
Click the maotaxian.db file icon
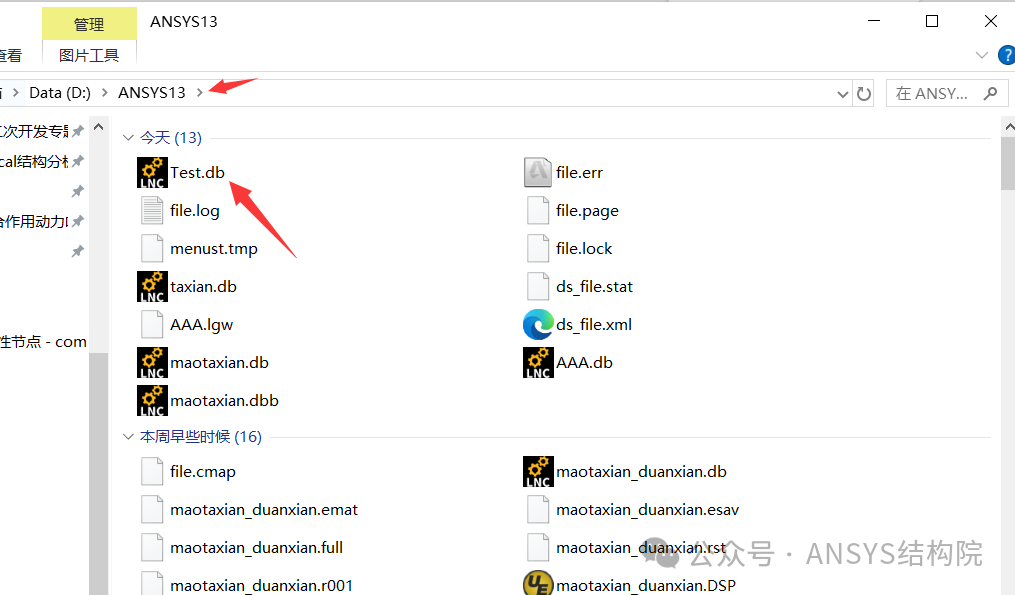click(x=152, y=363)
